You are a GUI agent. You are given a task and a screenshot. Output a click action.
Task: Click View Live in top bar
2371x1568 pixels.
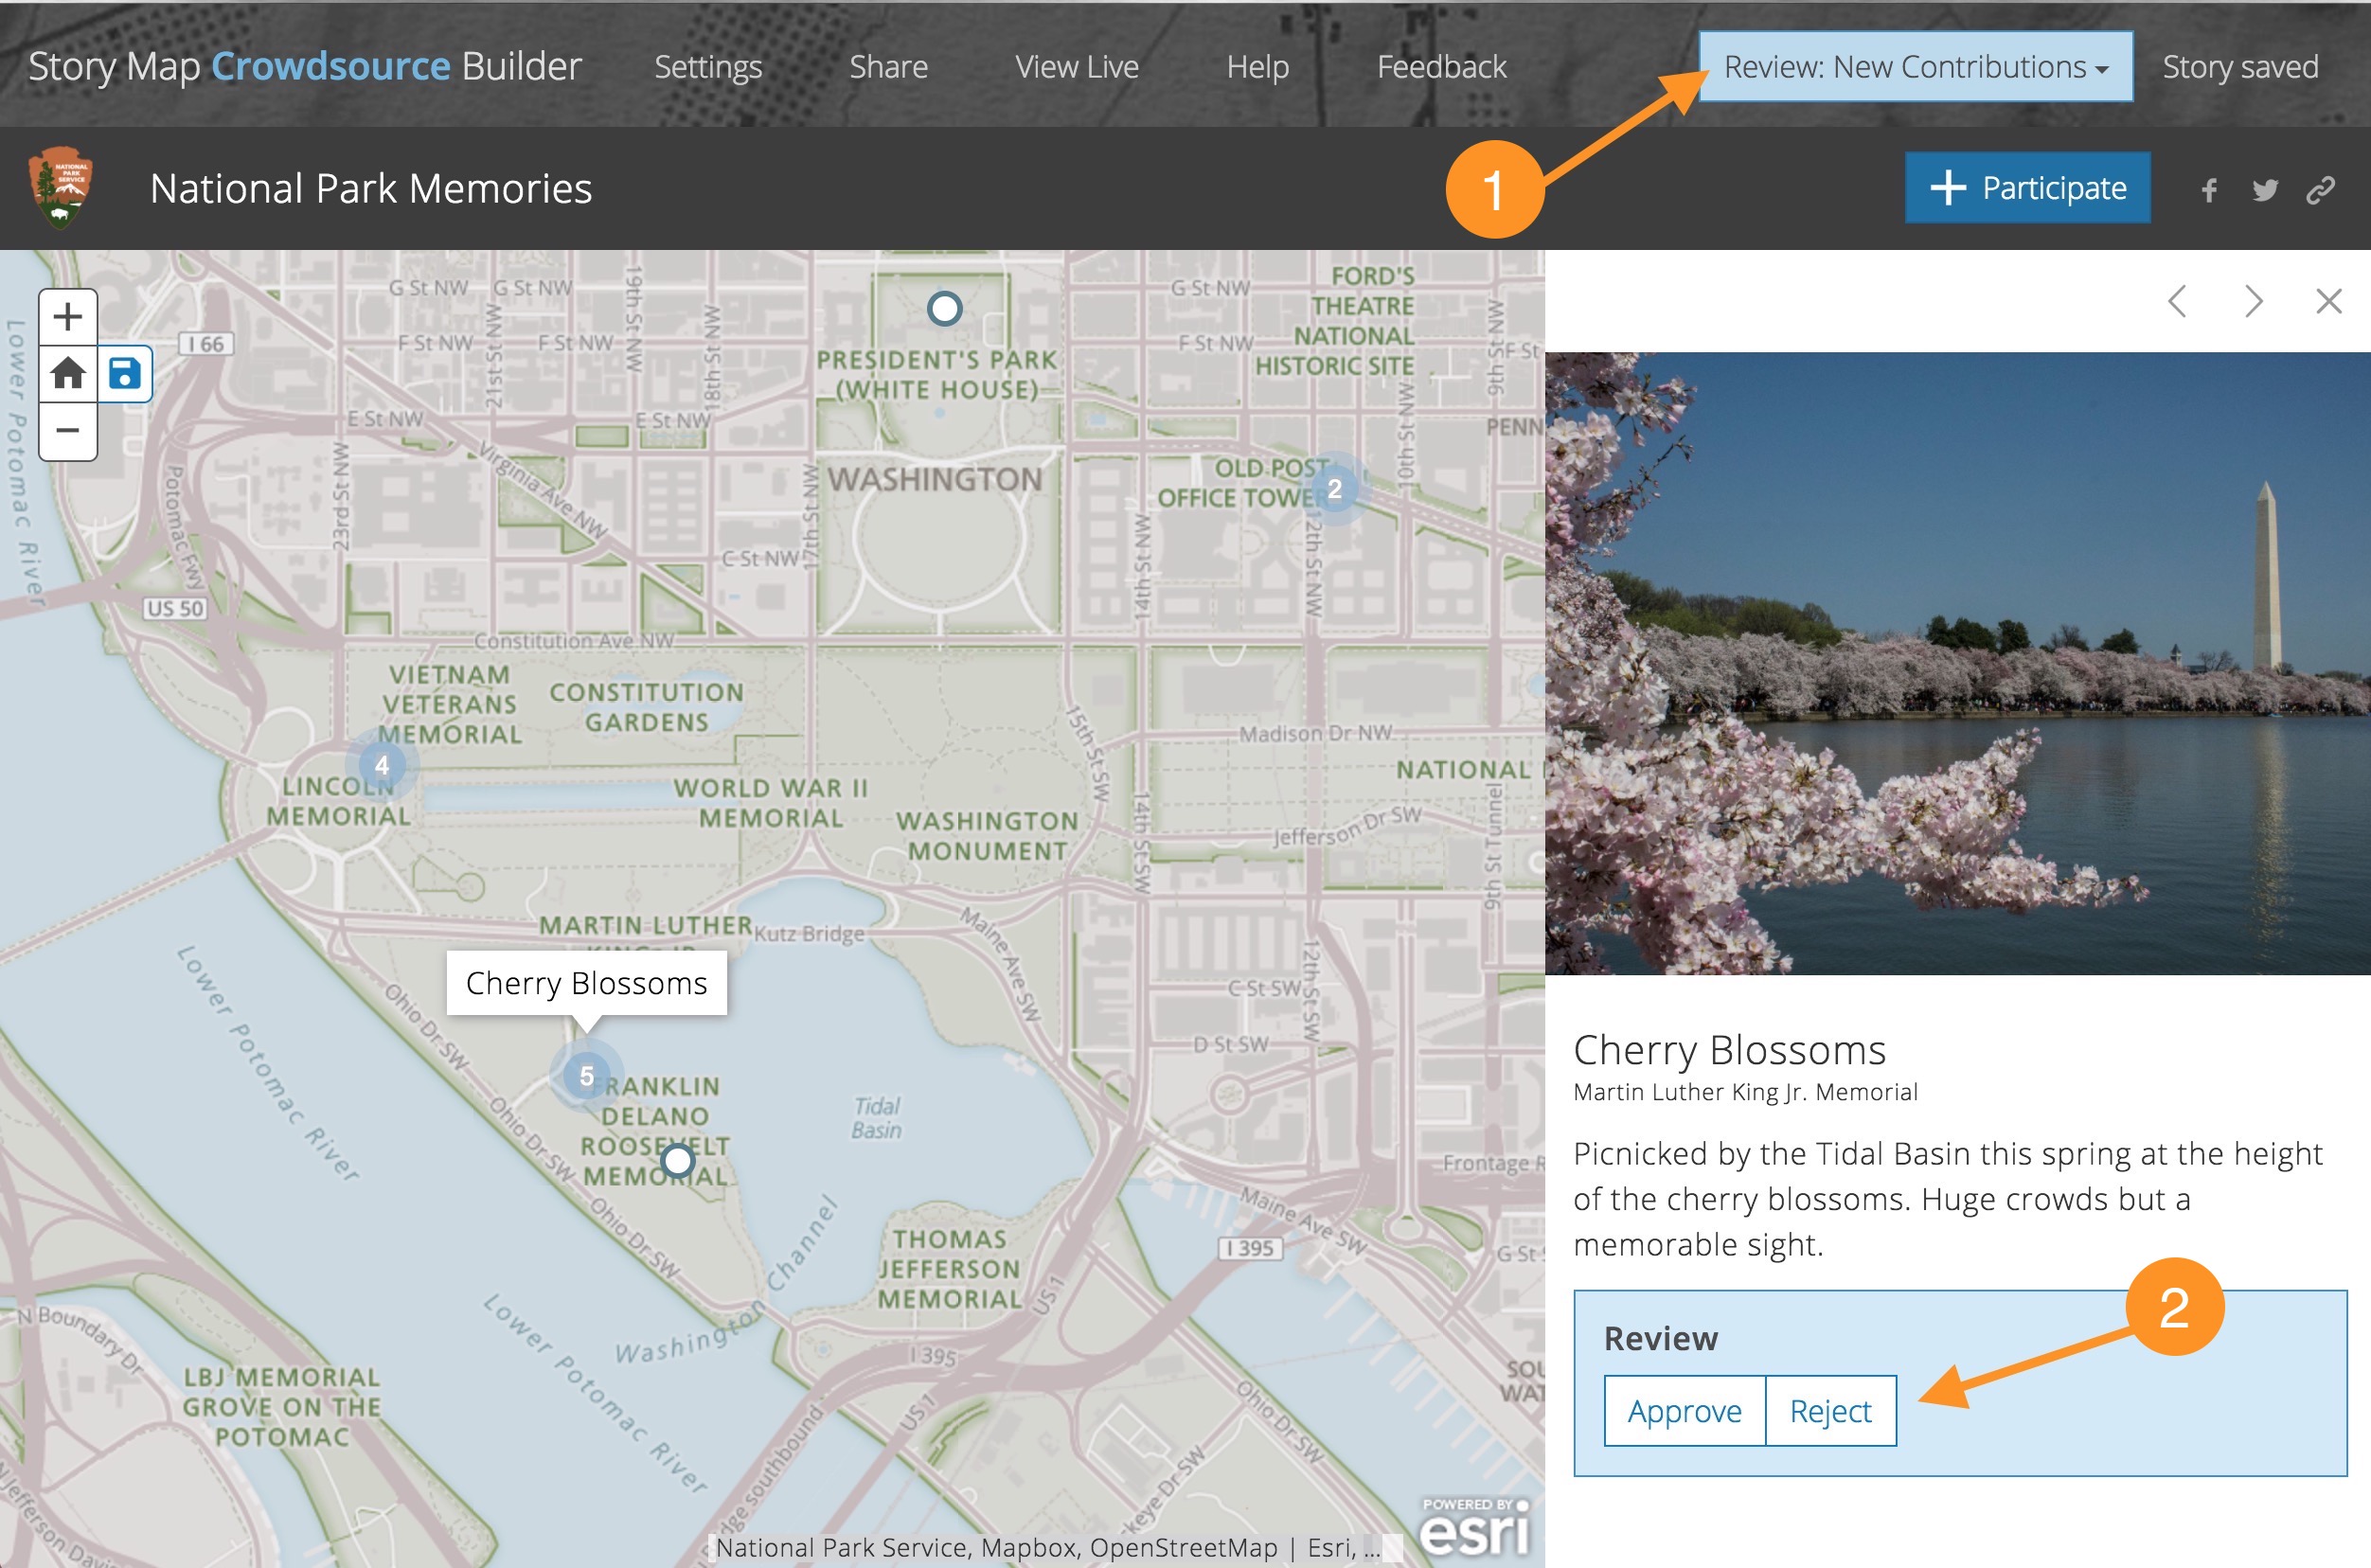coord(1076,67)
